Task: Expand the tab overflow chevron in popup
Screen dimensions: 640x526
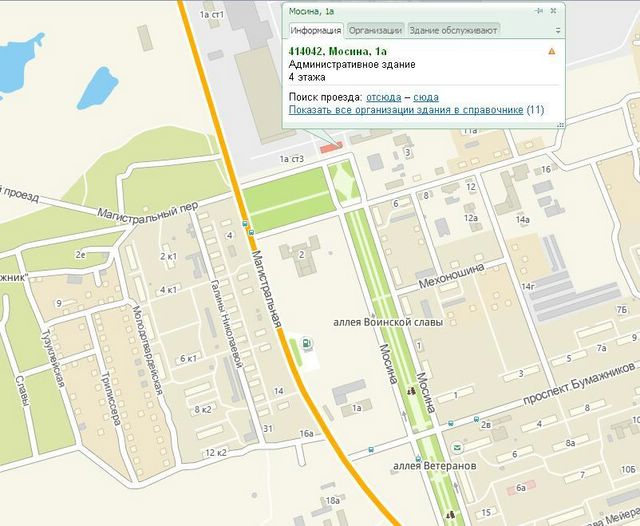Action: [558, 31]
